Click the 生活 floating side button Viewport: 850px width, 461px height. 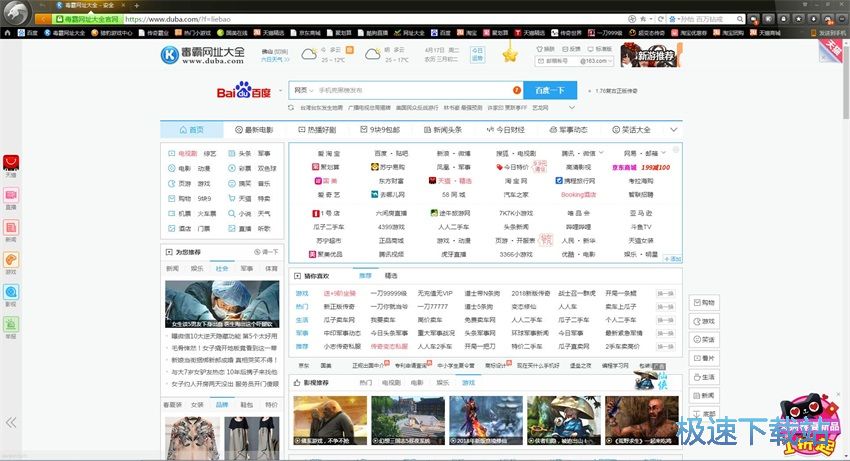tap(704, 377)
